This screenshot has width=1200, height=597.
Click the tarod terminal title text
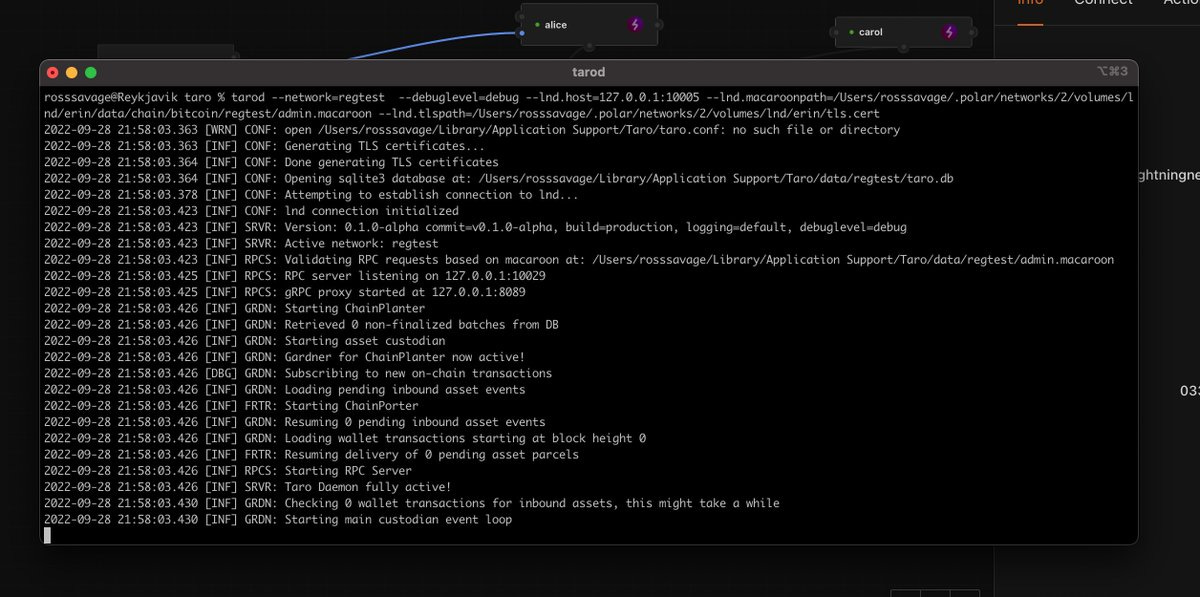588,72
